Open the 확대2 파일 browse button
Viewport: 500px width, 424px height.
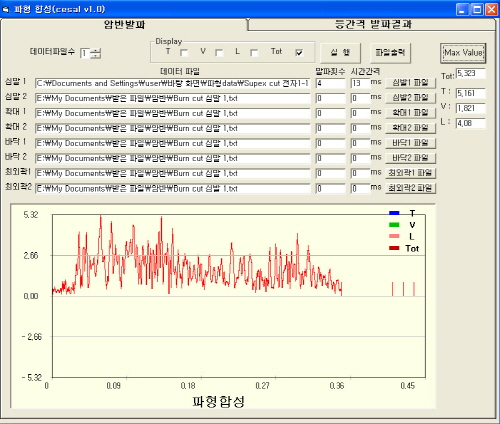(x=410, y=128)
